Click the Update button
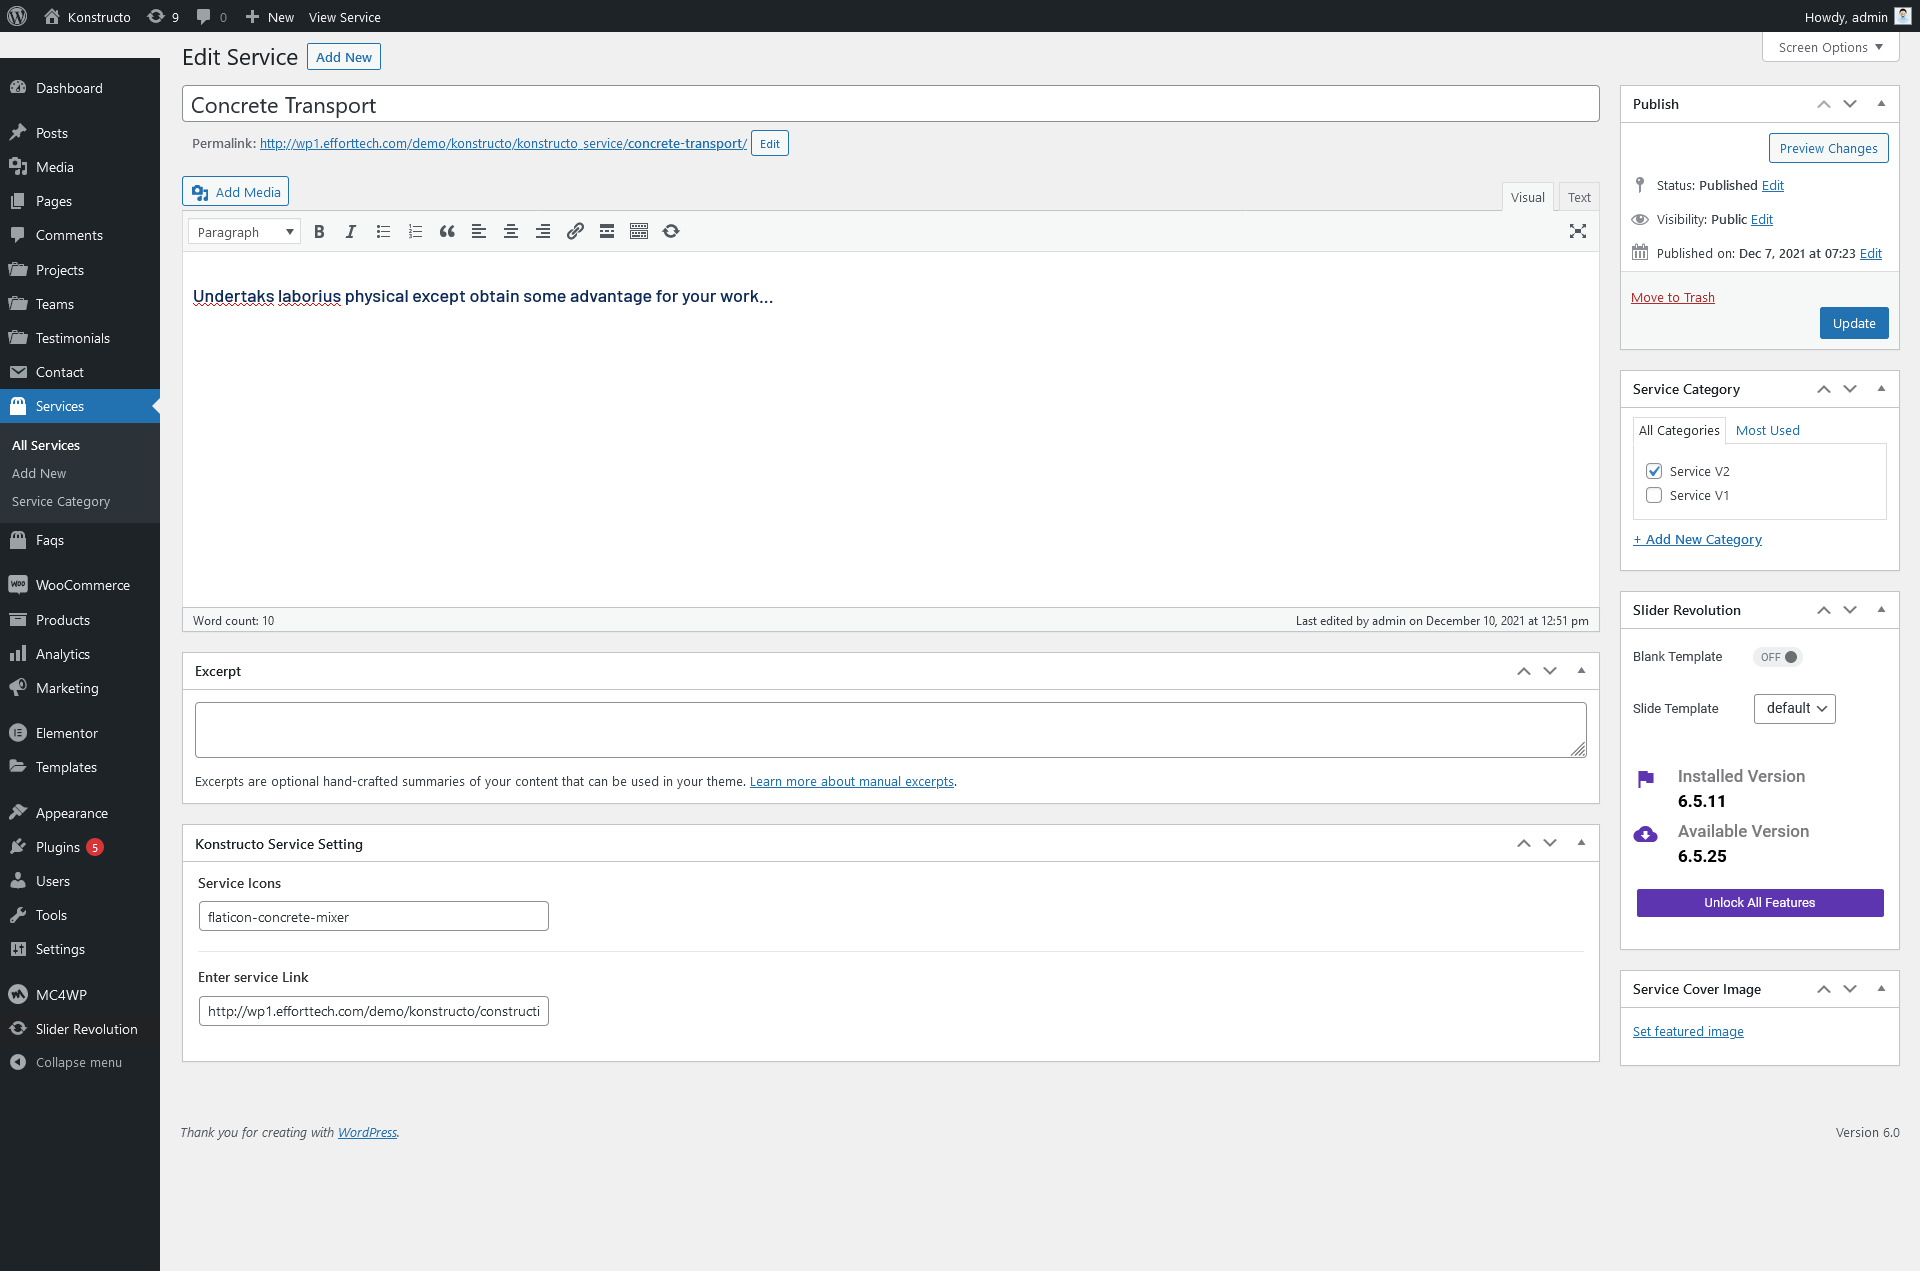Viewport: 1920px width, 1271px height. pos(1853,323)
